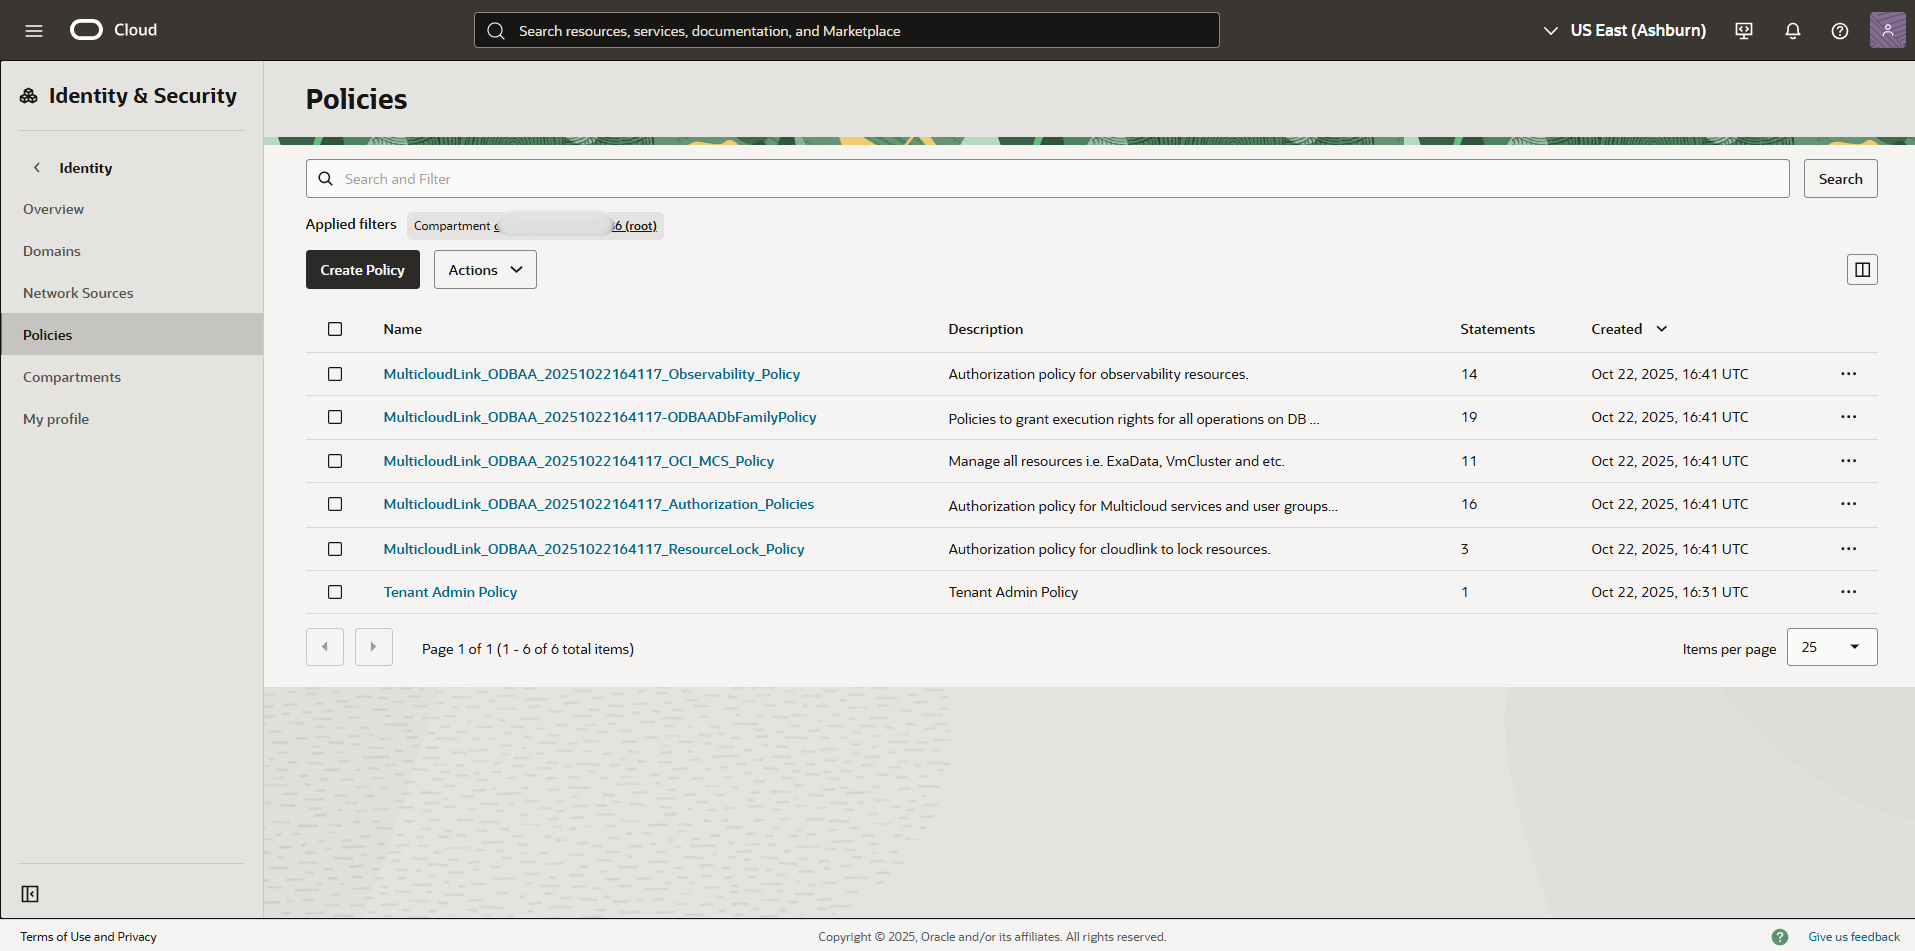Click the notifications bell

tap(1791, 30)
